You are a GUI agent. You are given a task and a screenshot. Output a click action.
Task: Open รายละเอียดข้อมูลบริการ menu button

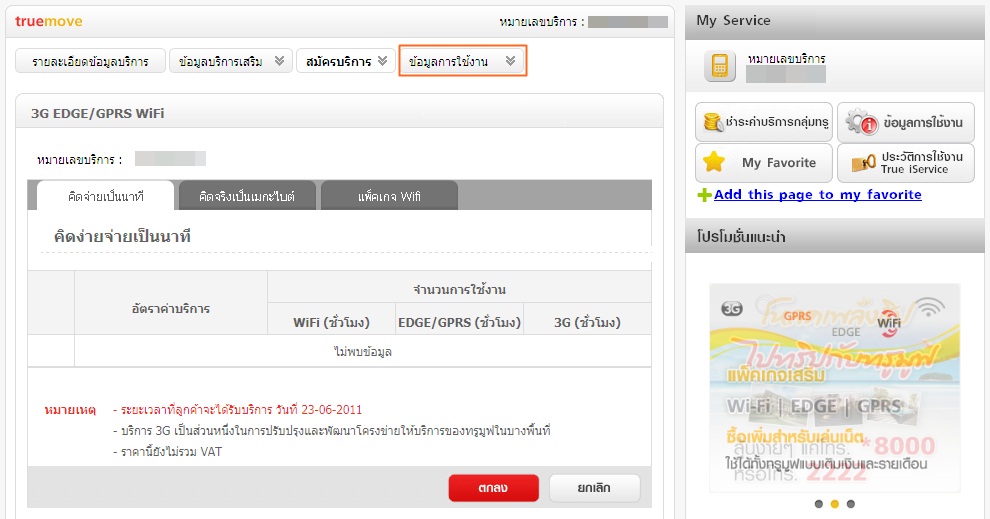(x=90, y=61)
